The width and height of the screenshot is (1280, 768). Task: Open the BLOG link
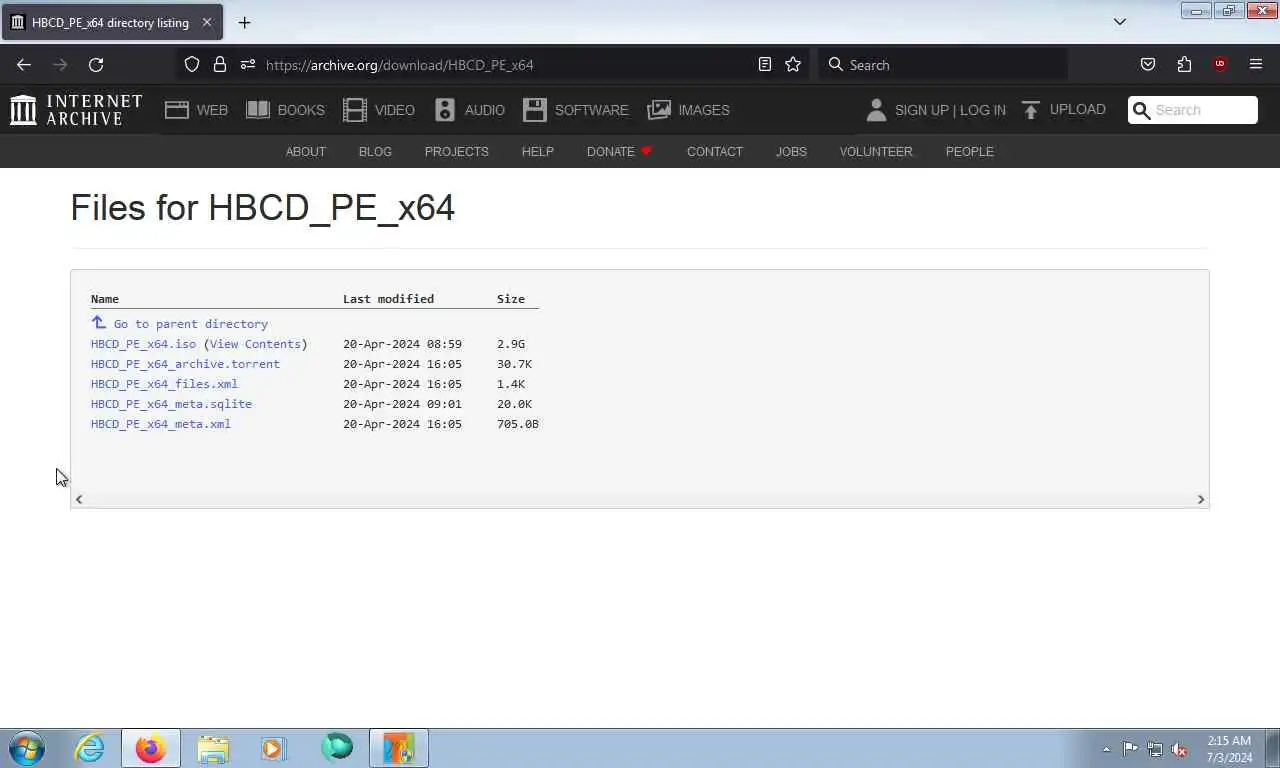(x=375, y=152)
